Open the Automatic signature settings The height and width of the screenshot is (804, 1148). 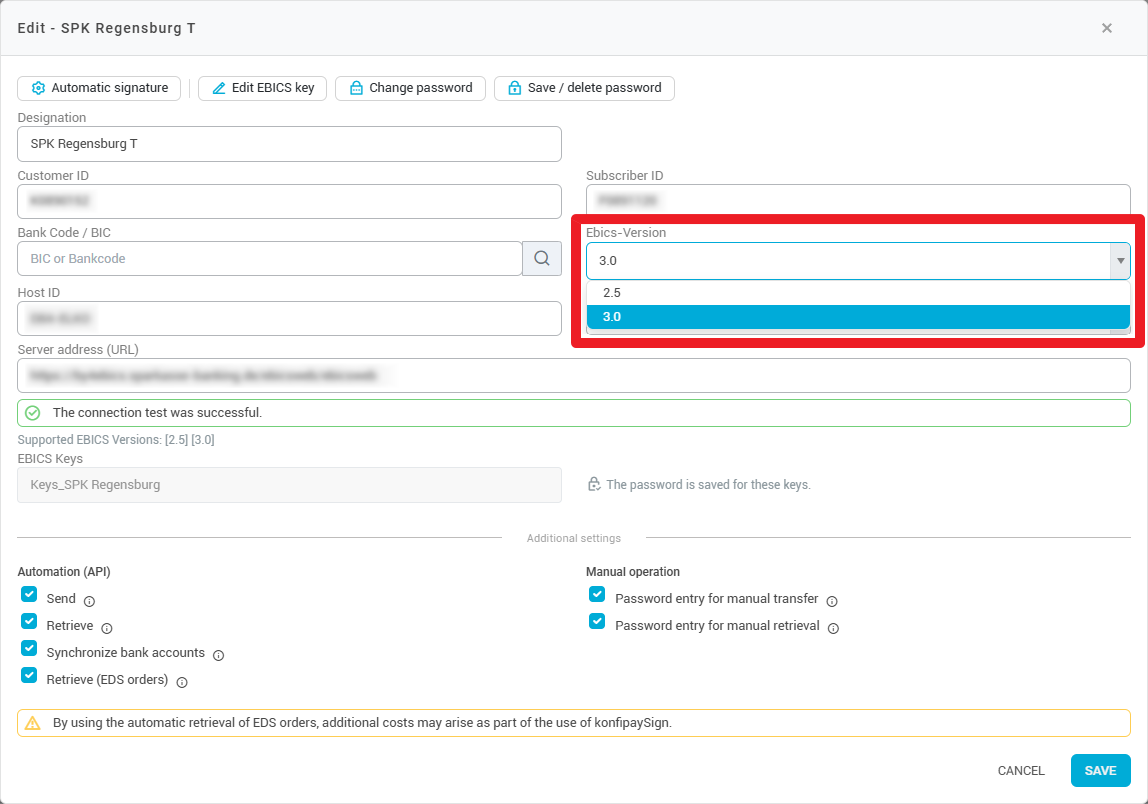[x=99, y=88]
